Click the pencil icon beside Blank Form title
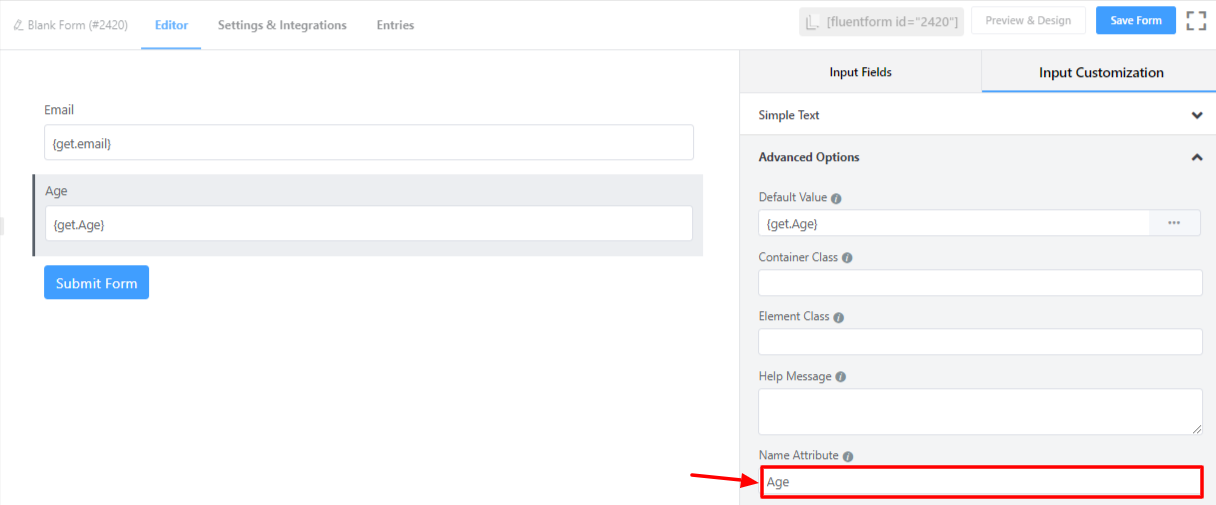The height and width of the screenshot is (505, 1216). tap(19, 25)
